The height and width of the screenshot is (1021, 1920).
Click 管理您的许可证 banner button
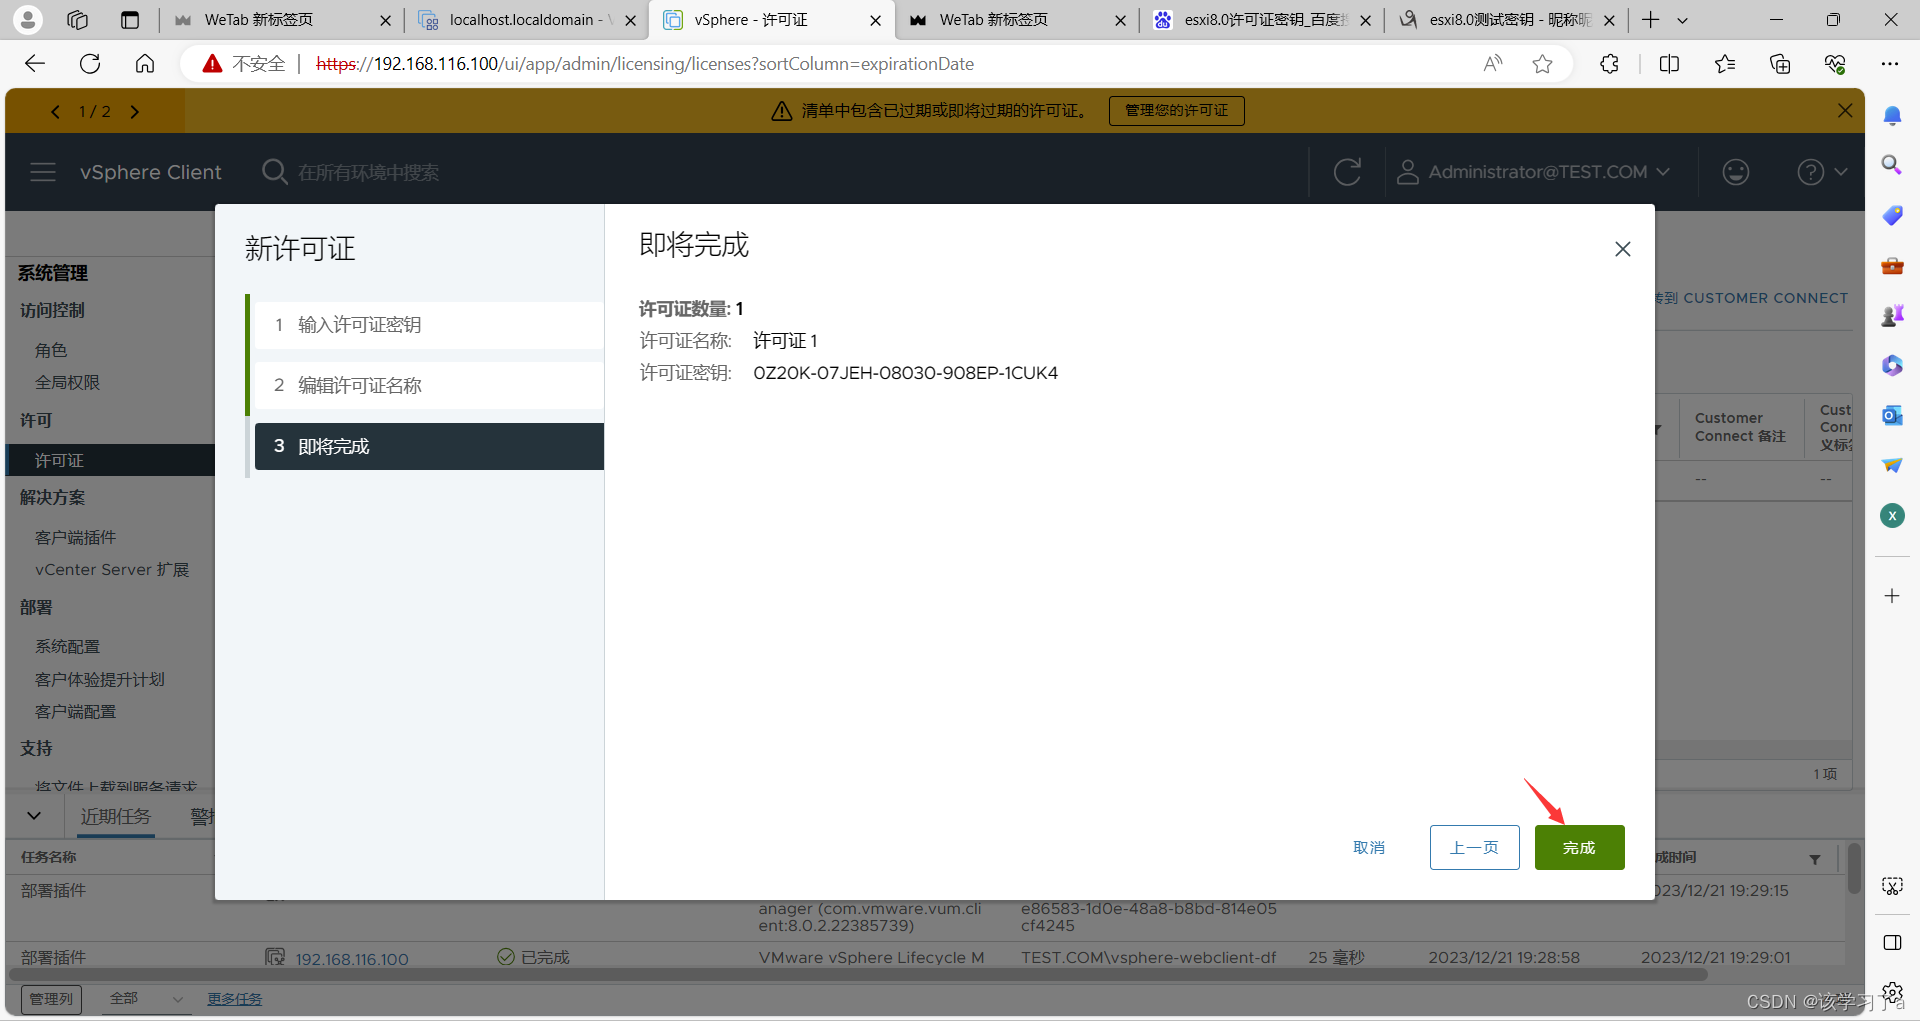(1176, 110)
